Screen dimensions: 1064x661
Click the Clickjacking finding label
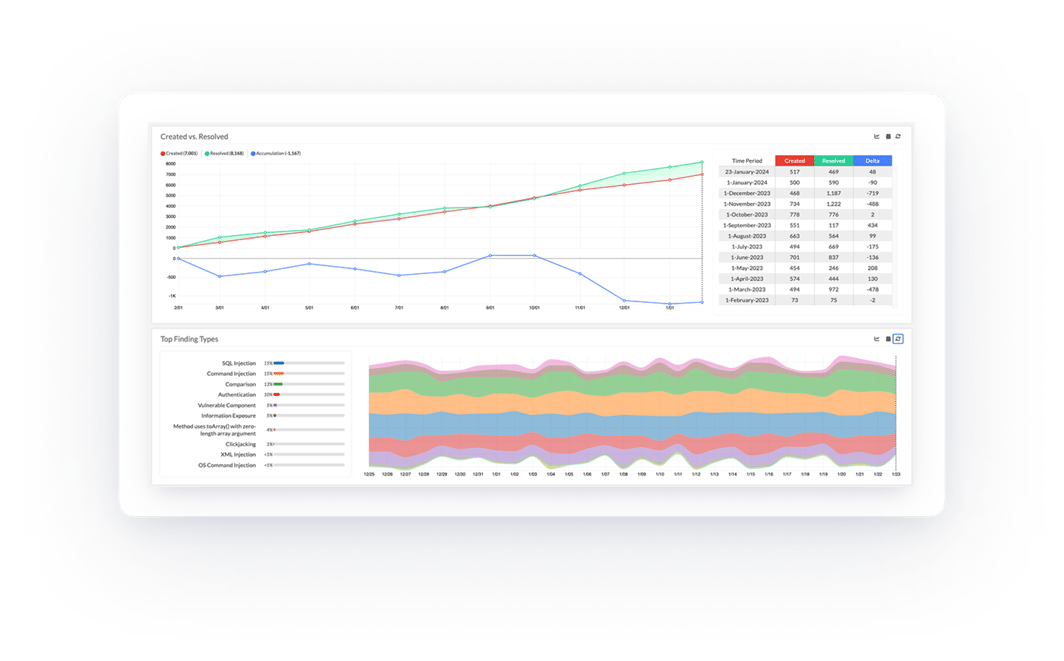click(241, 444)
